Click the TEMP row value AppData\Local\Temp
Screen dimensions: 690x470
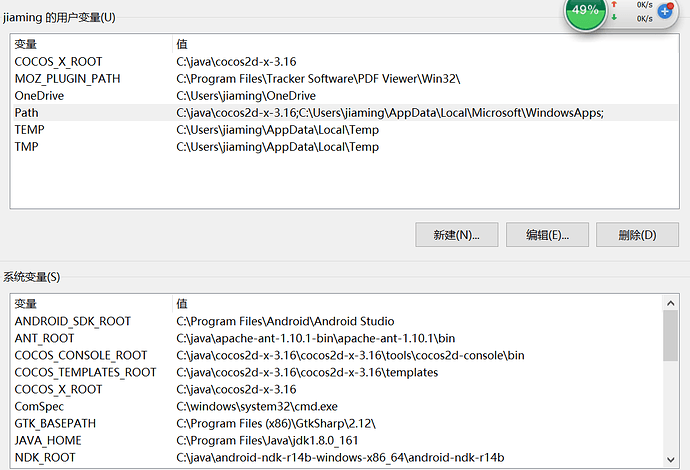click(278, 130)
